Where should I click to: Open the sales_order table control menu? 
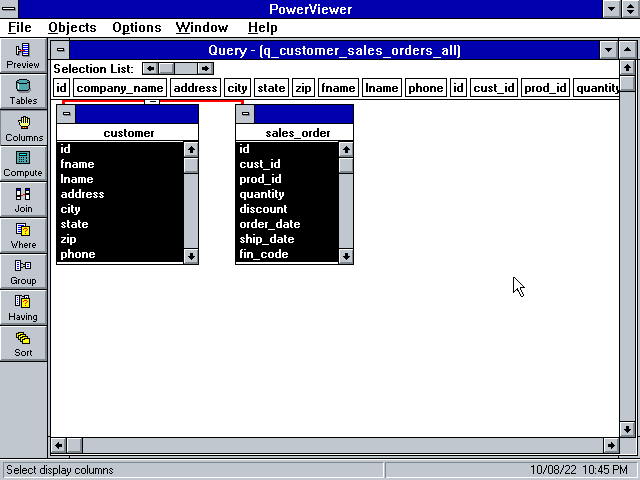pos(245,114)
